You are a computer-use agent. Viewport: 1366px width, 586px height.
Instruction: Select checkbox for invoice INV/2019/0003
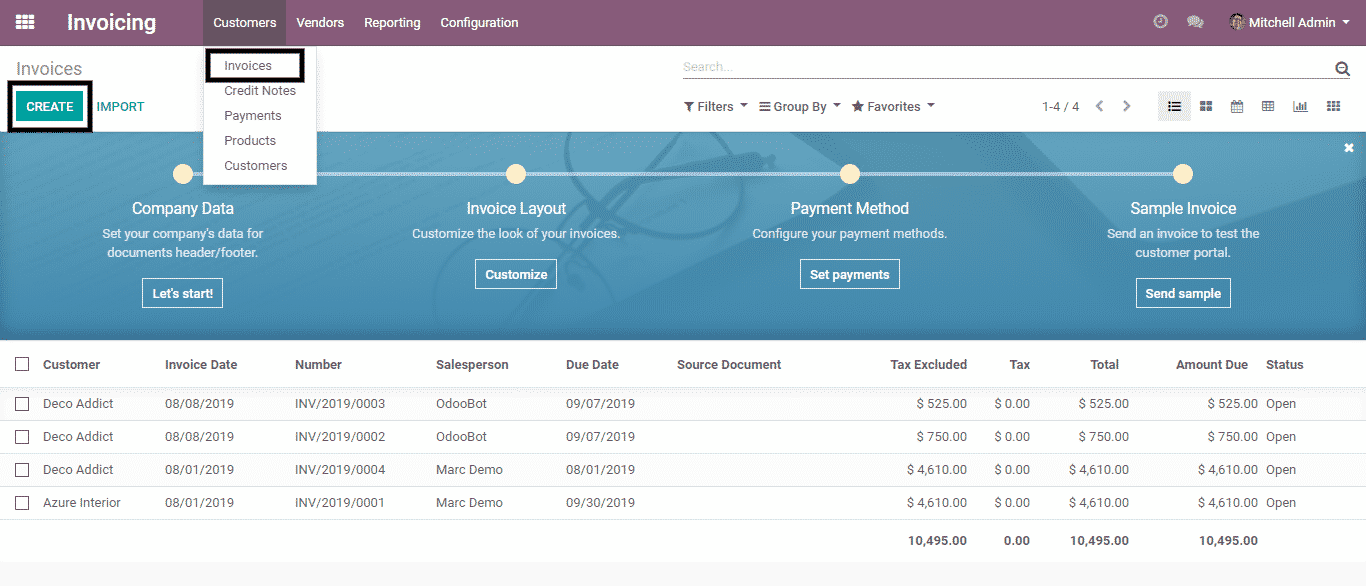coord(22,404)
